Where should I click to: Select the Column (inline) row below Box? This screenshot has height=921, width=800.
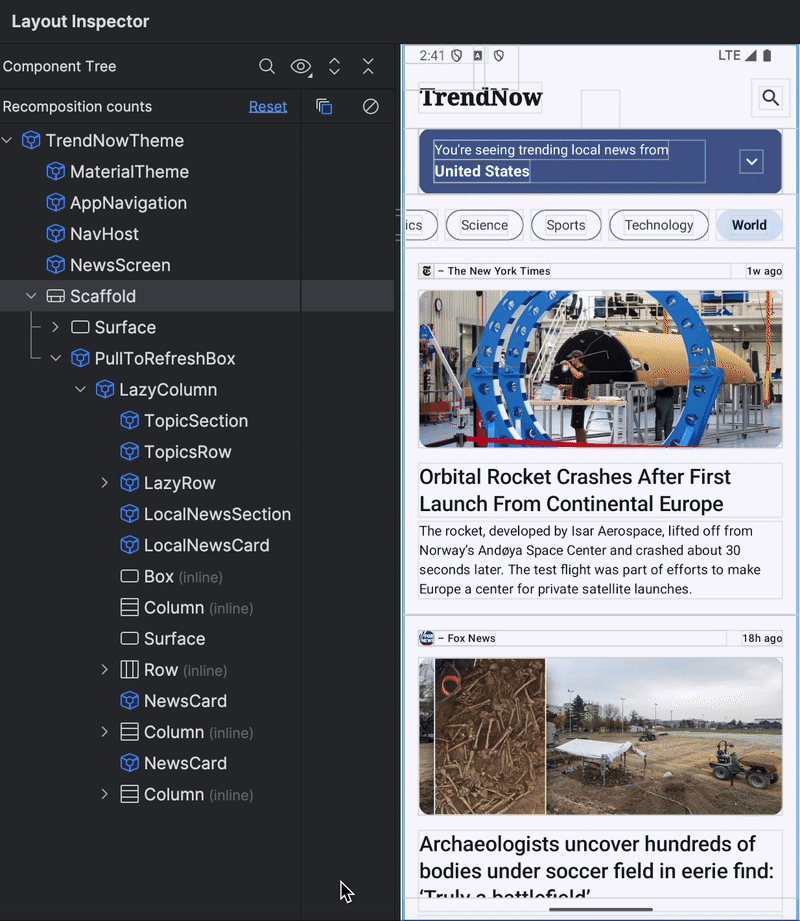point(150,607)
